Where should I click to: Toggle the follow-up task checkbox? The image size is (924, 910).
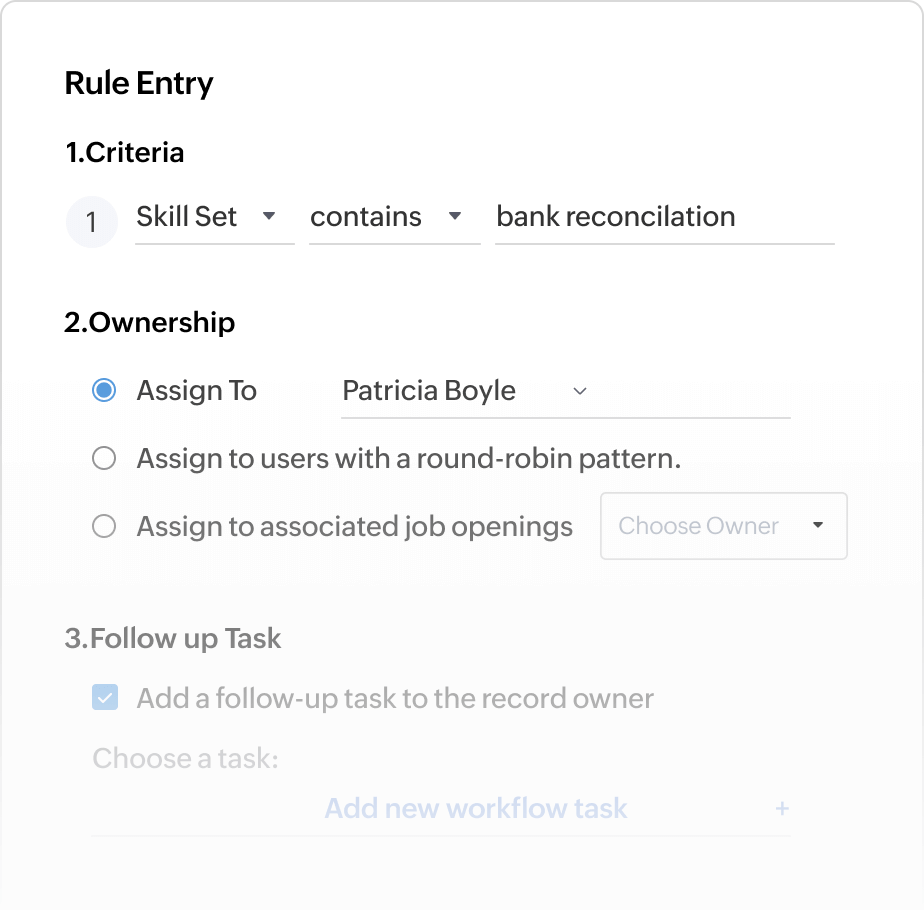pos(104,697)
